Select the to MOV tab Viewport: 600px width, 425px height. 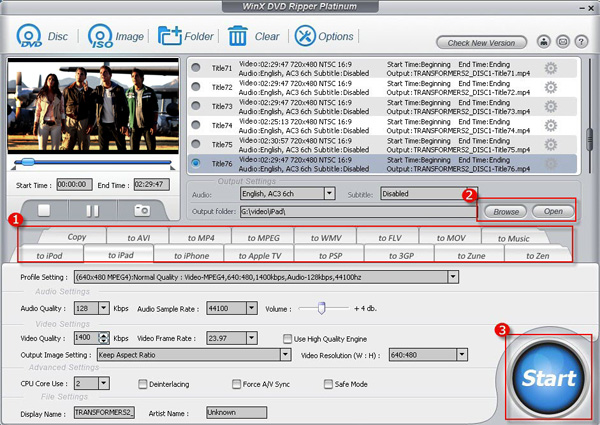(451, 238)
